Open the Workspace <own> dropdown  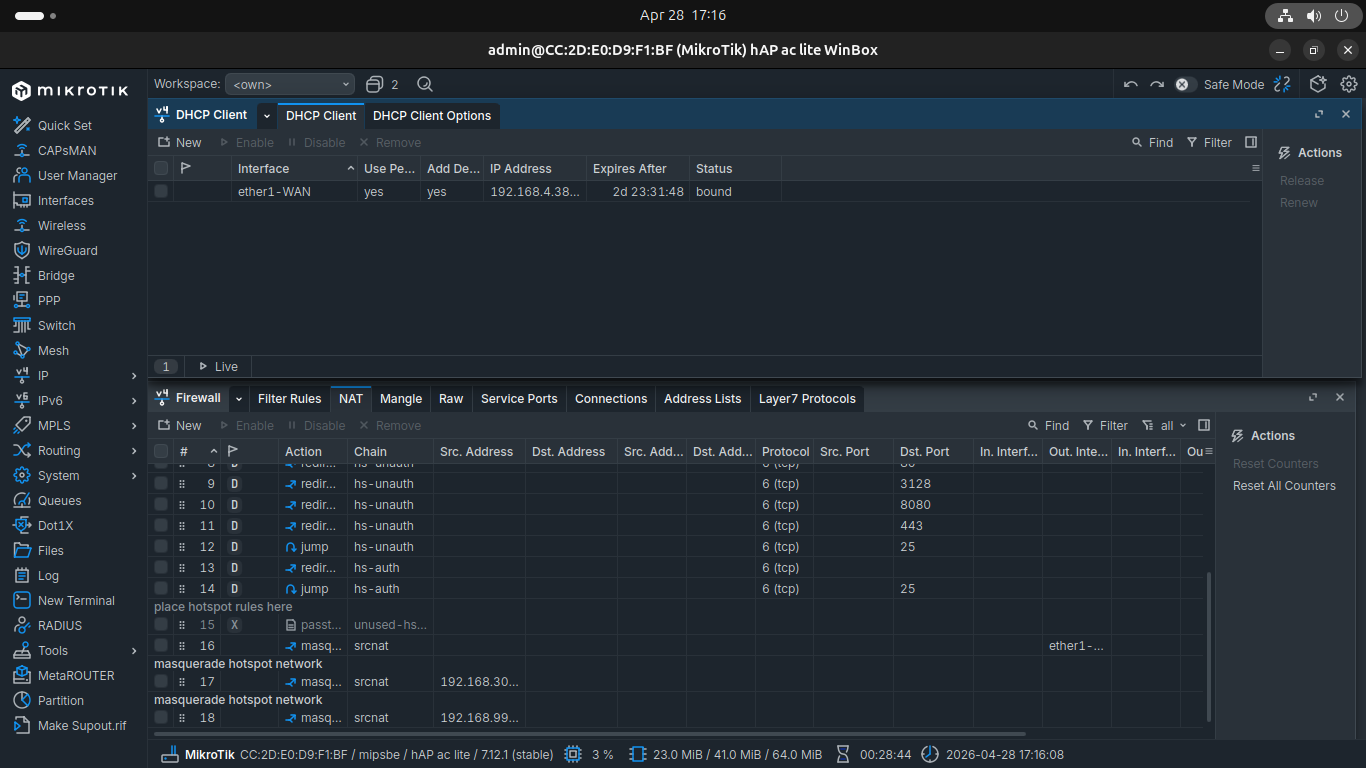[x=290, y=84]
